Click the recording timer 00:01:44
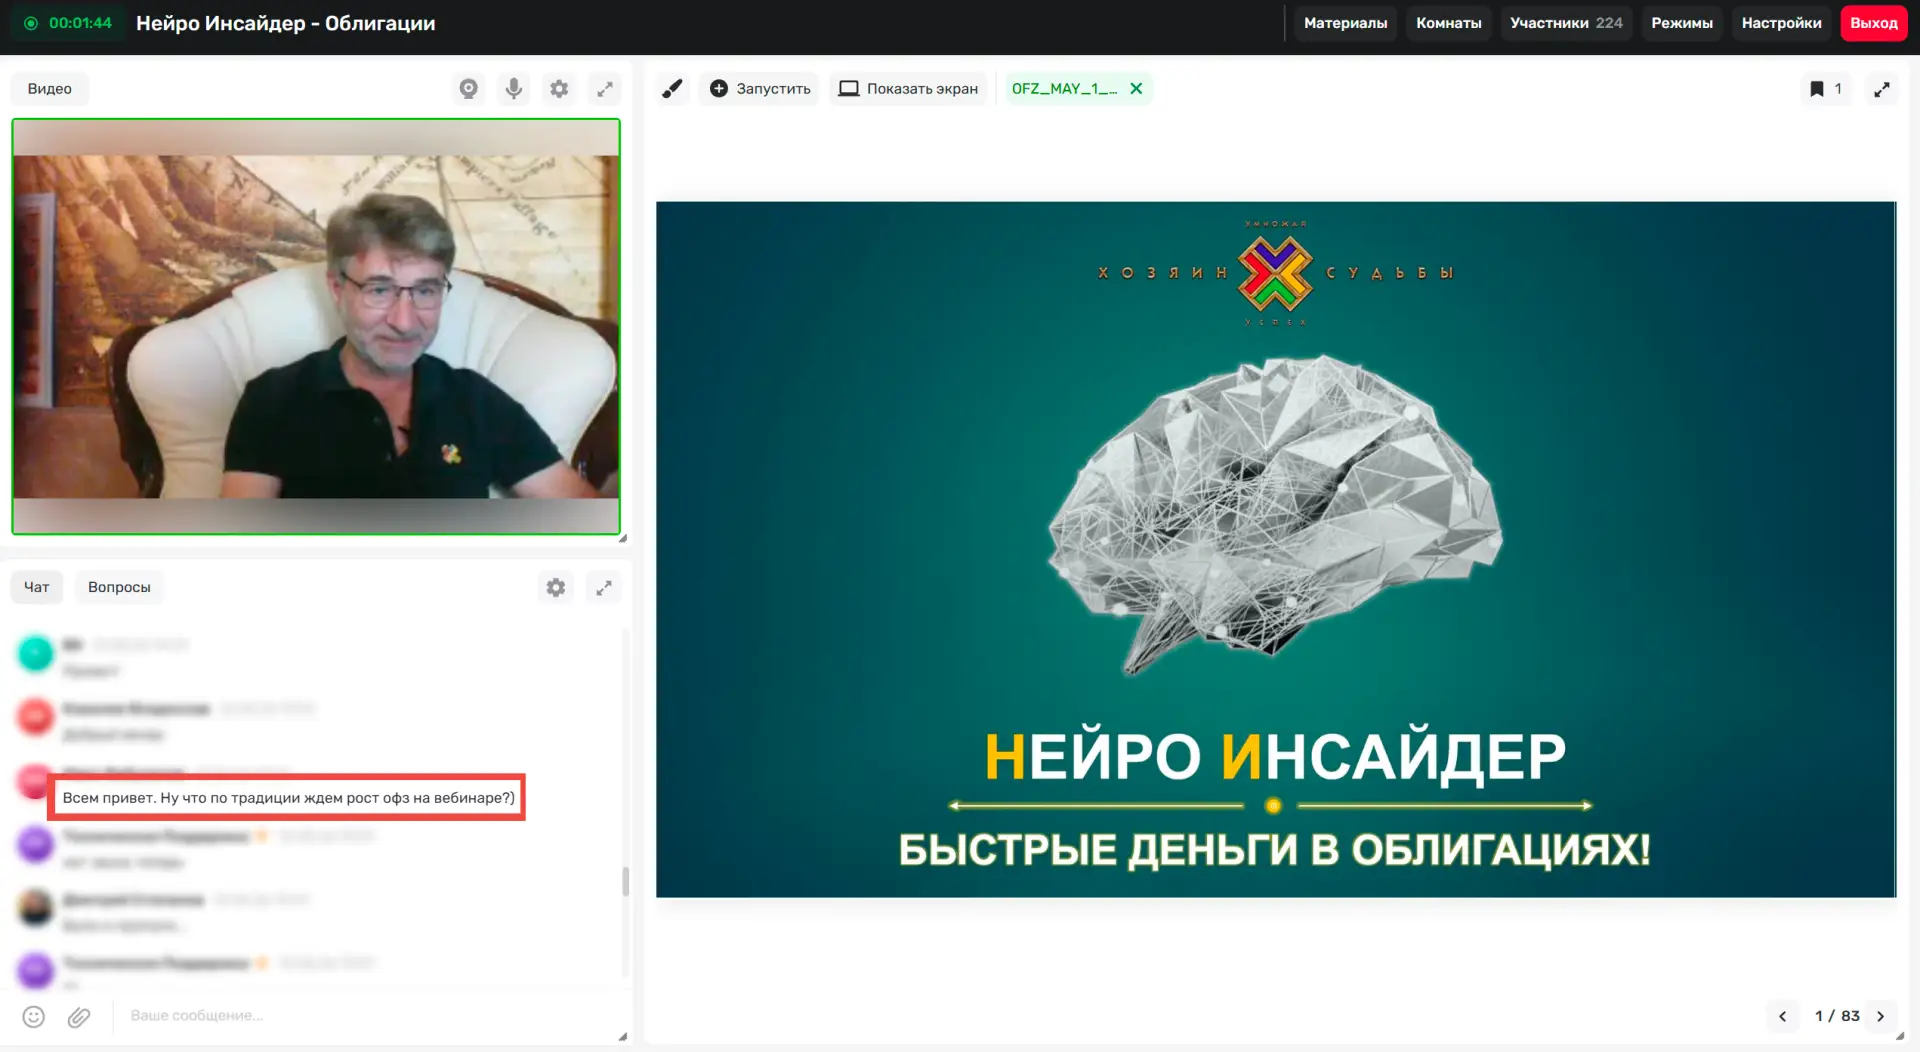 (80, 23)
